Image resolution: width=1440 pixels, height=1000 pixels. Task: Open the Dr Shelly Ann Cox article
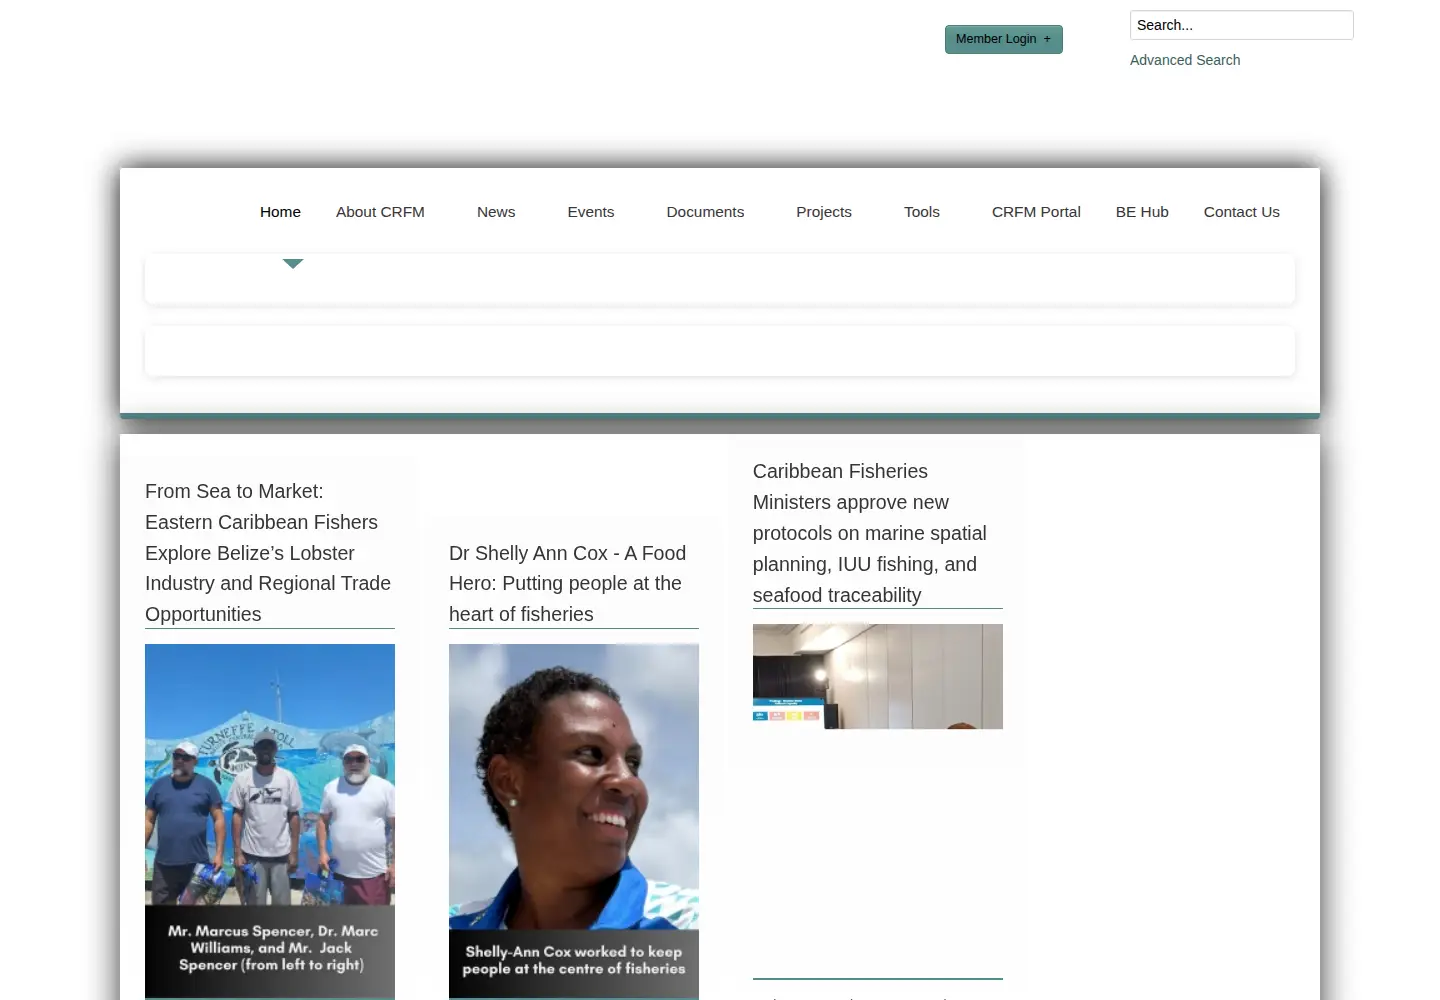tap(568, 584)
